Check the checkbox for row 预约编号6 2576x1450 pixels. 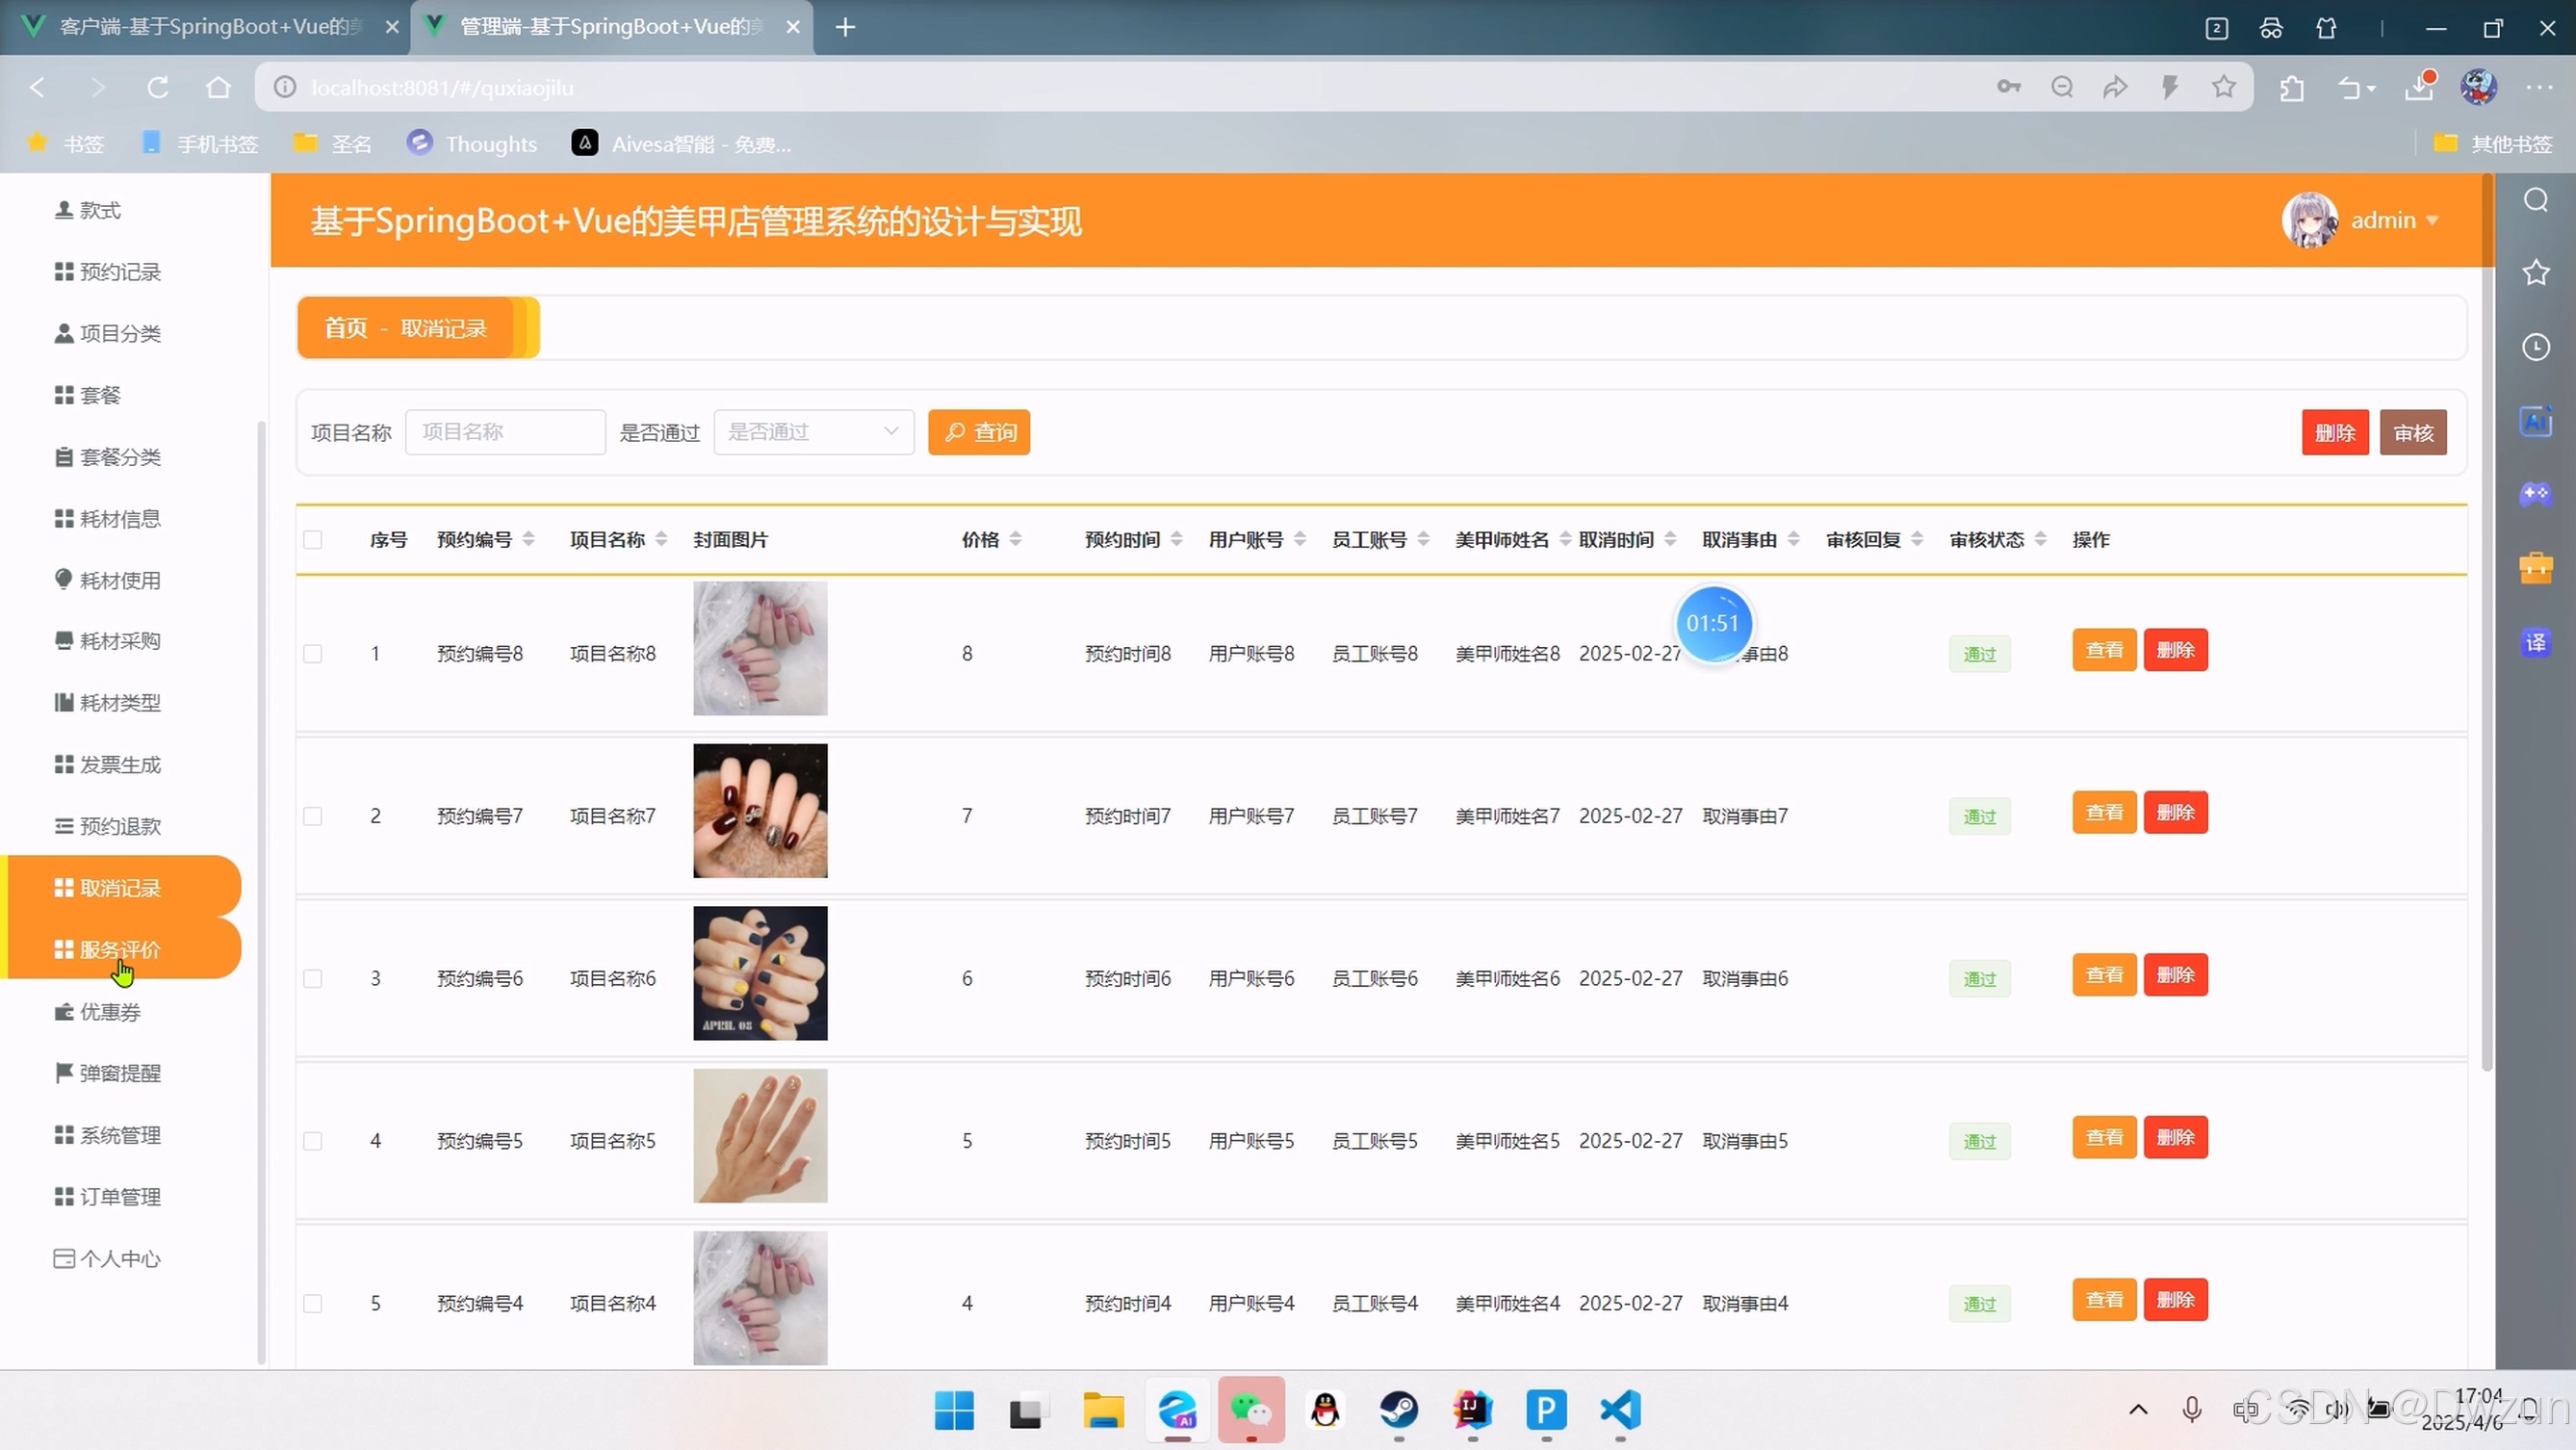click(x=313, y=979)
